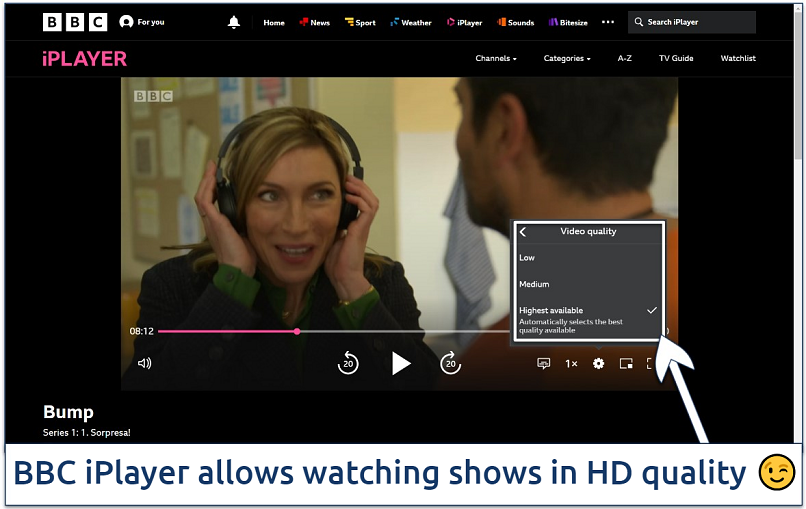Click the search magnifier icon
Viewport: 806px width, 509px height.
638,22
